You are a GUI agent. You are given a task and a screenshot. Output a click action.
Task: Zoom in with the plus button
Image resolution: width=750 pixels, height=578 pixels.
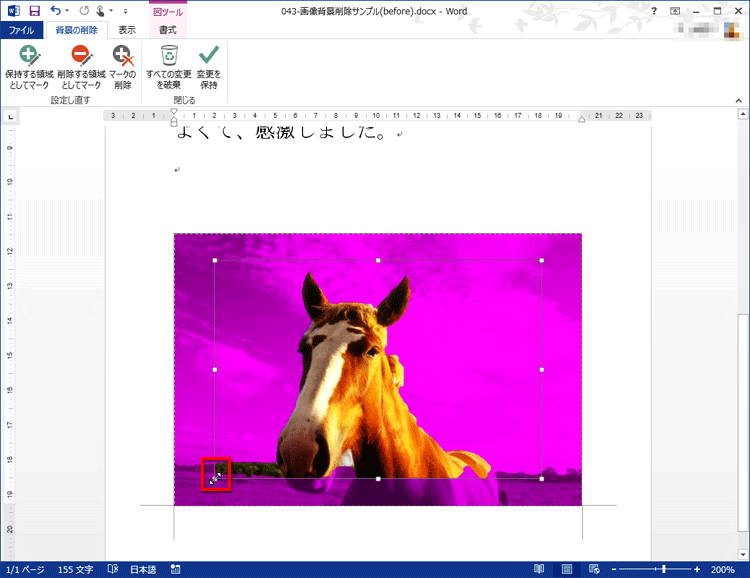(x=697, y=569)
